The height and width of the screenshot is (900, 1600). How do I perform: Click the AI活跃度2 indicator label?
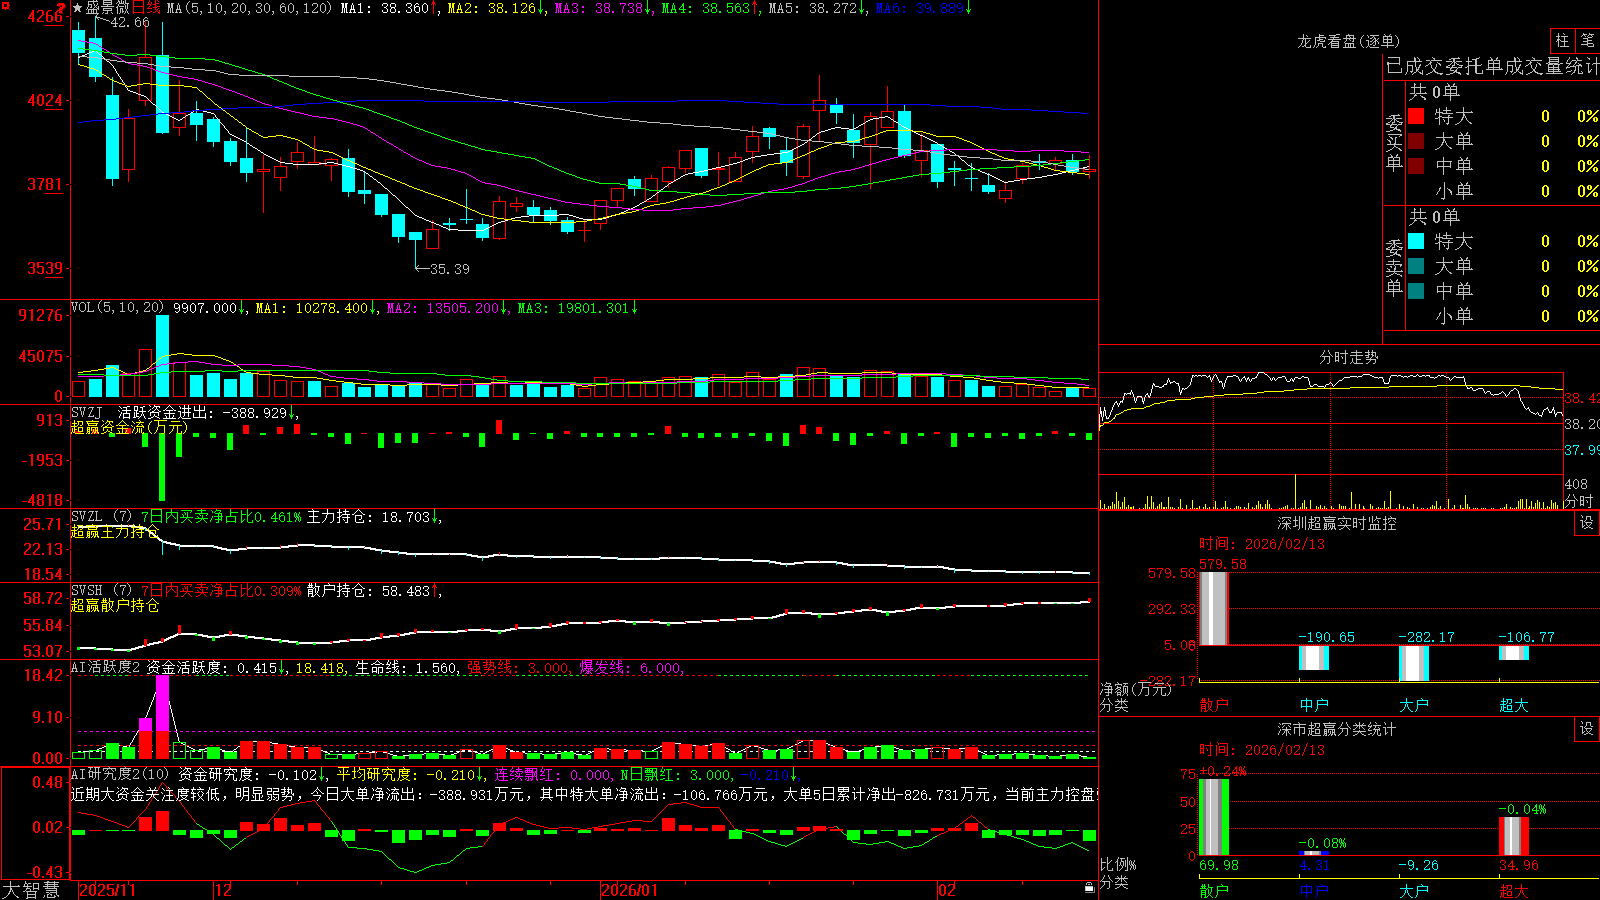pyautogui.click(x=106, y=668)
